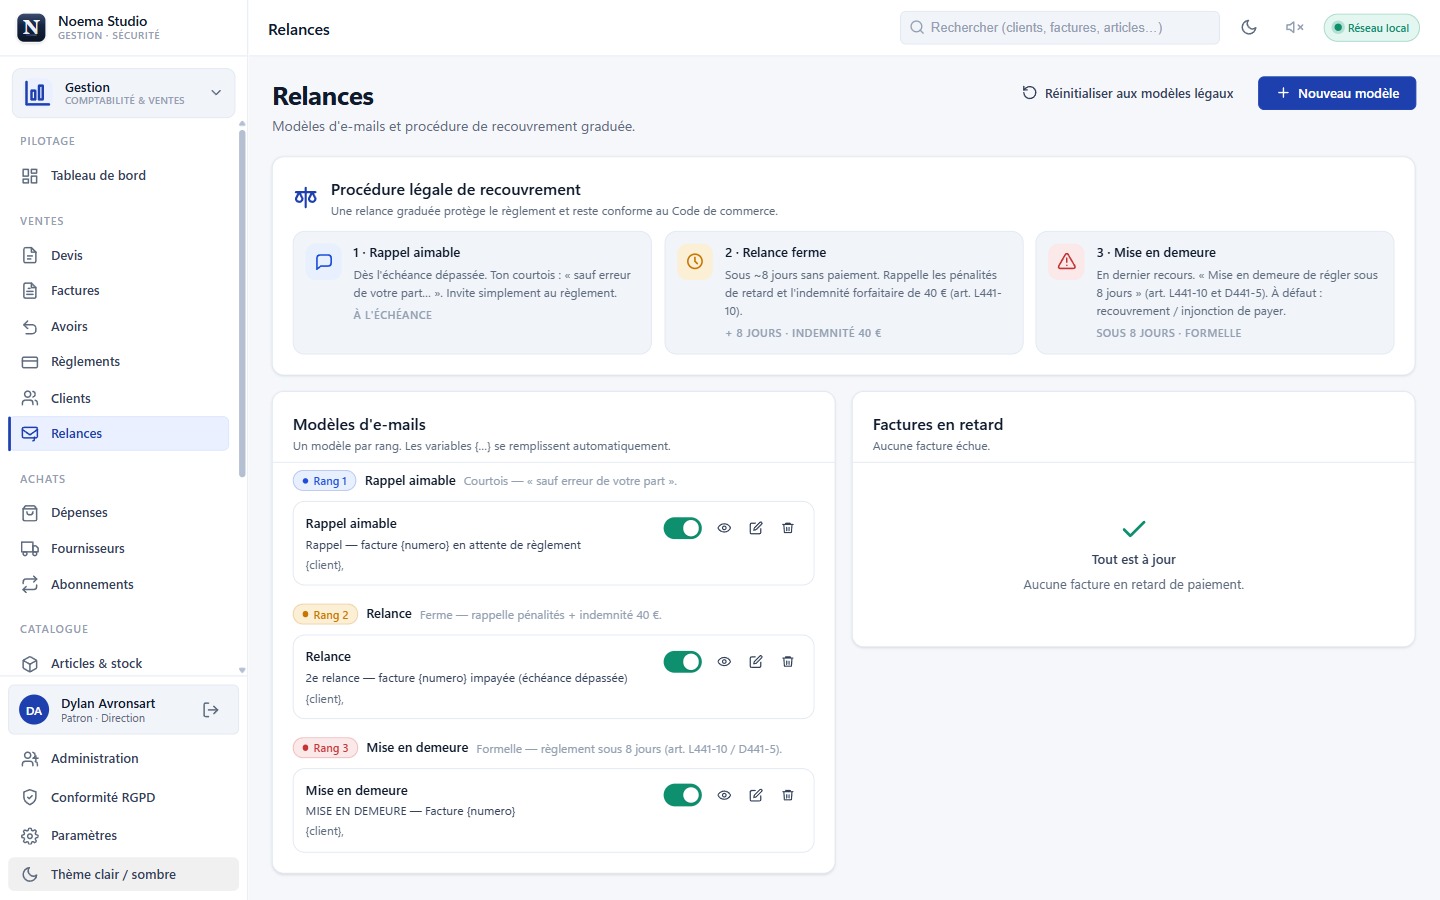Viewport: 1440px width, 900px height.
Task: Disable the Mise en demeure template toggle
Action: (683, 795)
